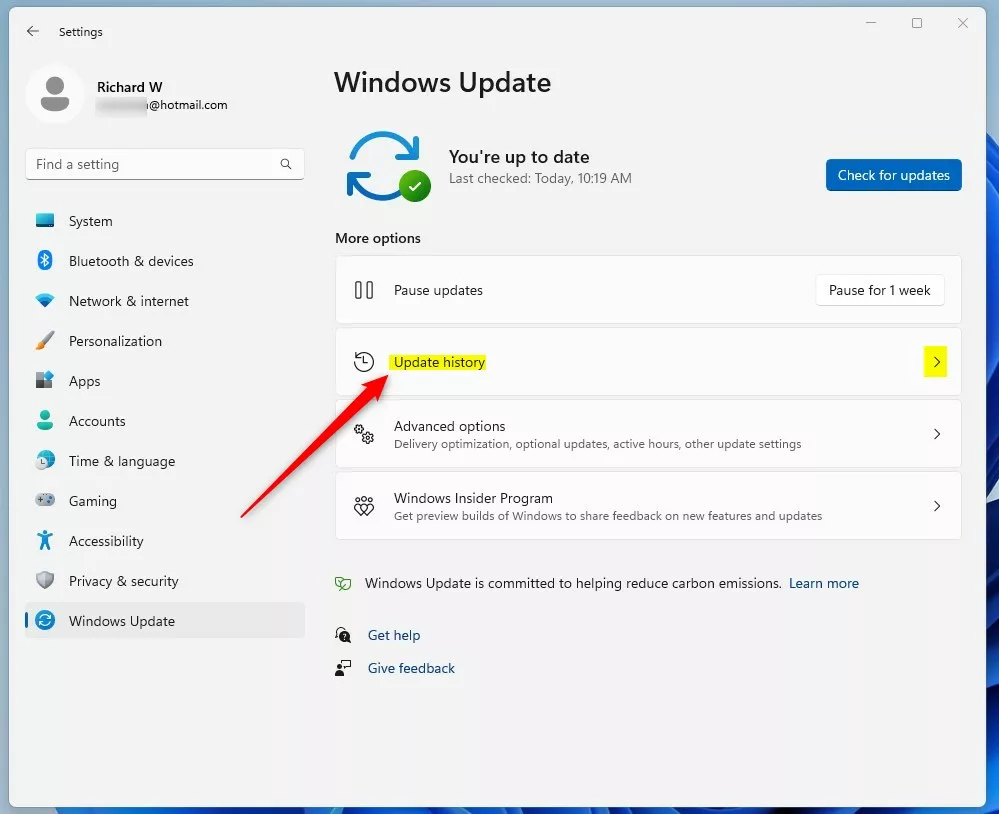Click the Privacy shield icon
Image resolution: width=999 pixels, height=814 pixels.
coord(45,580)
